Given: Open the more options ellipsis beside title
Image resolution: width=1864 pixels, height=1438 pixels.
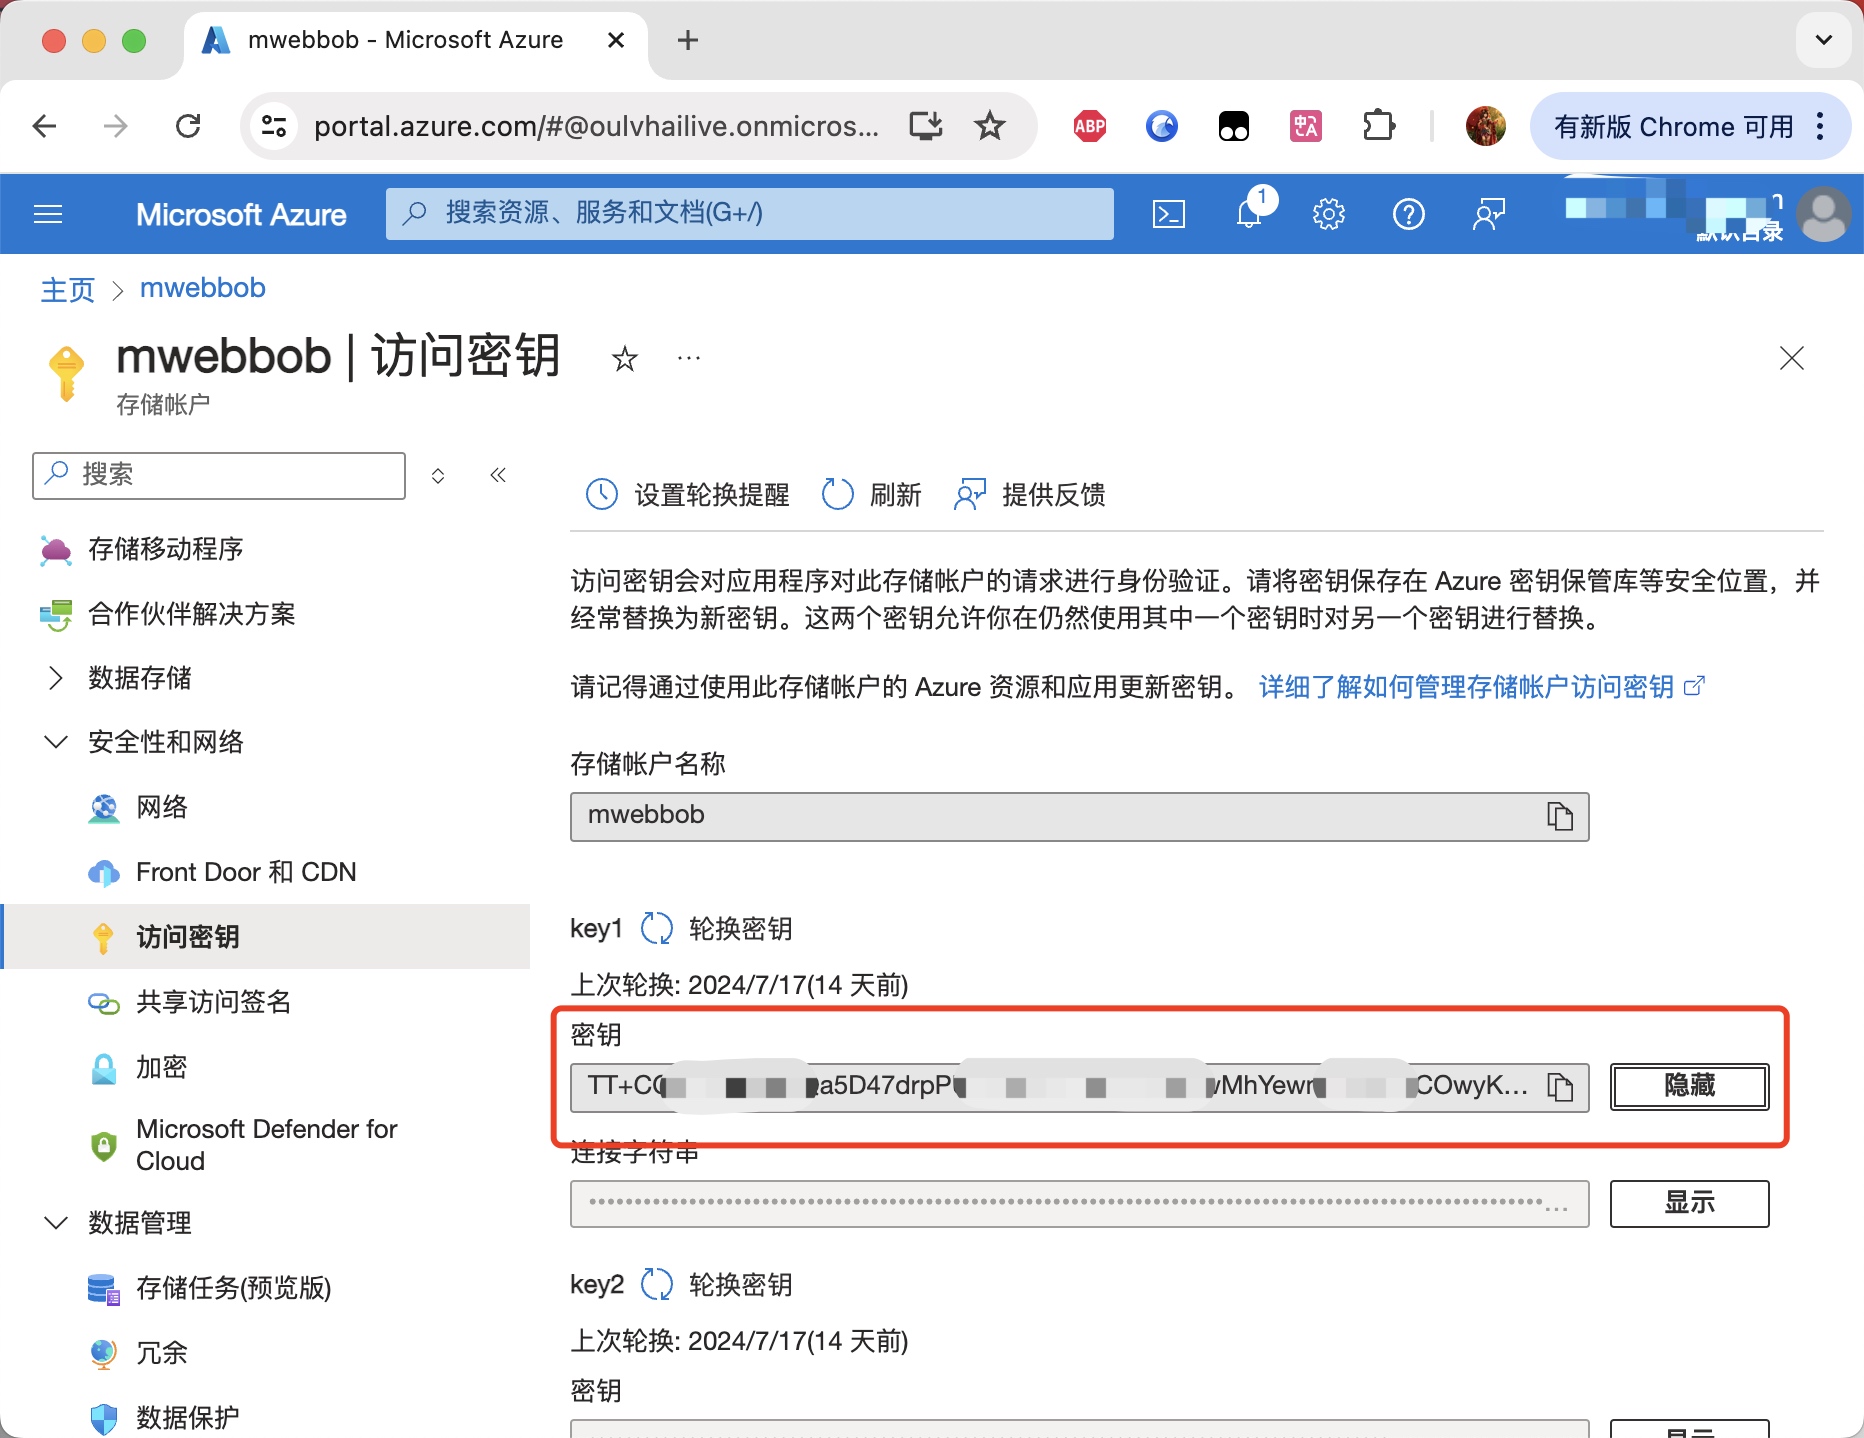Looking at the screenshot, I should coord(689,358).
